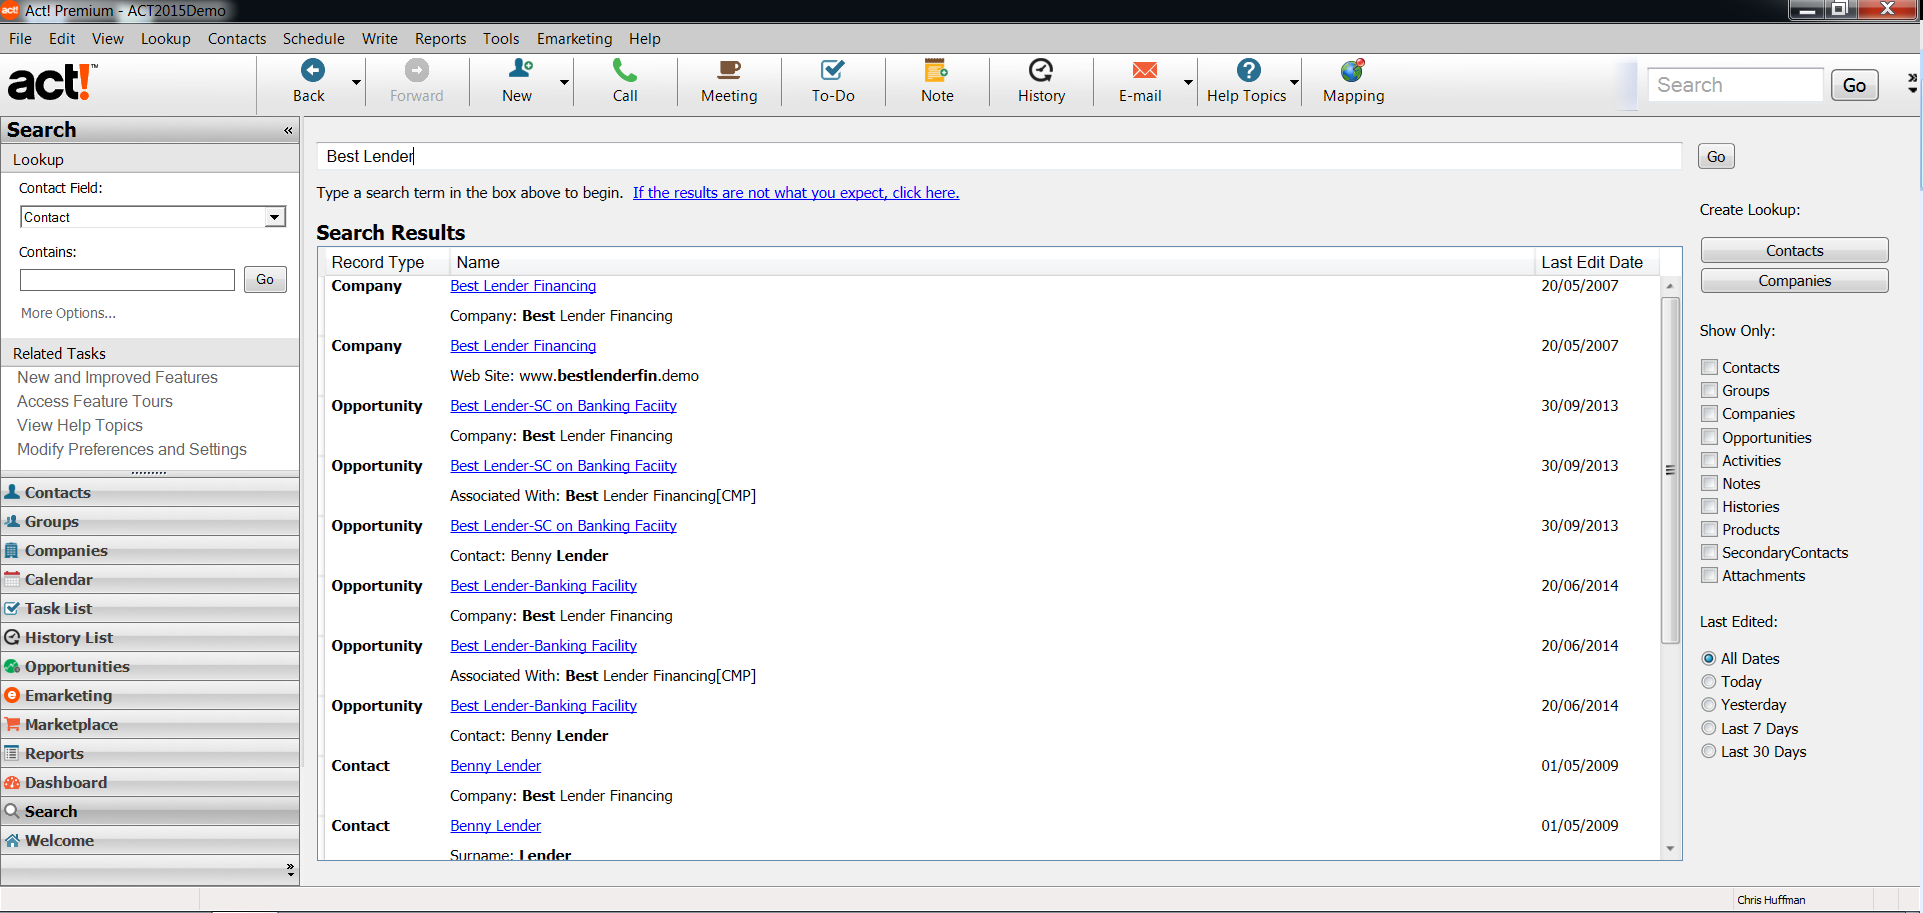Open the Tools menu
Image resolution: width=1923 pixels, height=913 pixels.
pyautogui.click(x=501, y=38)
